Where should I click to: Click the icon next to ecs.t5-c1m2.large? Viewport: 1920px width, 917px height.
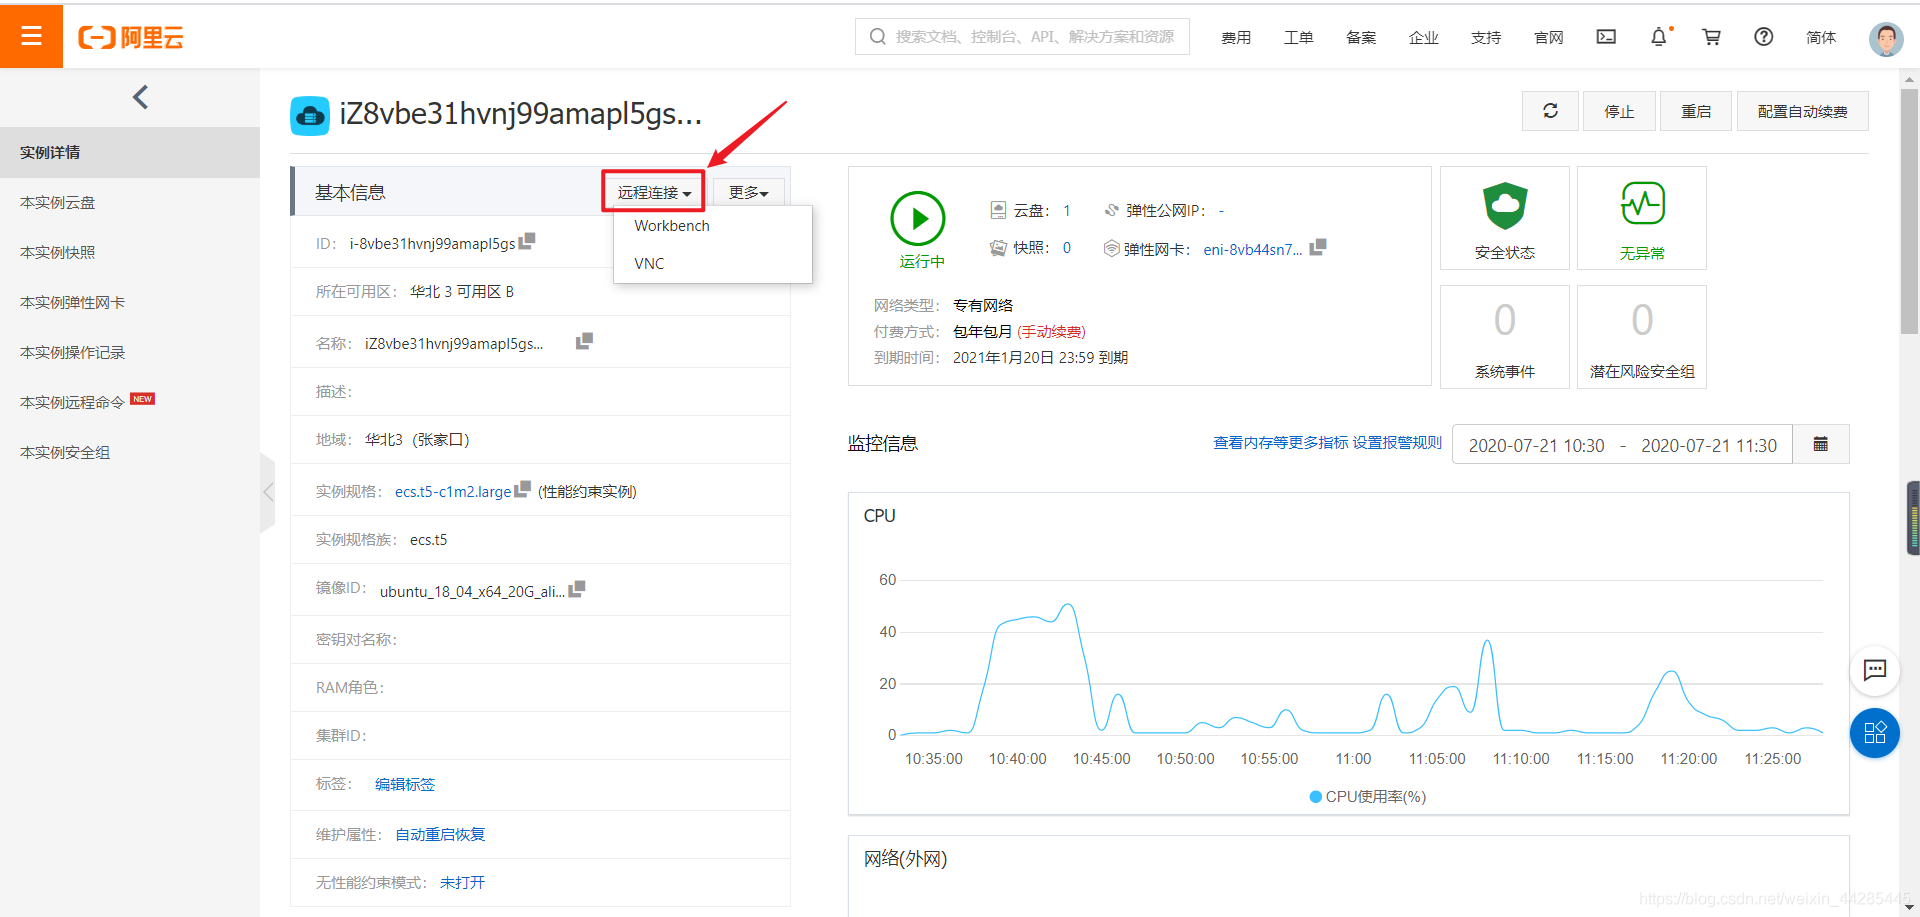522,489
